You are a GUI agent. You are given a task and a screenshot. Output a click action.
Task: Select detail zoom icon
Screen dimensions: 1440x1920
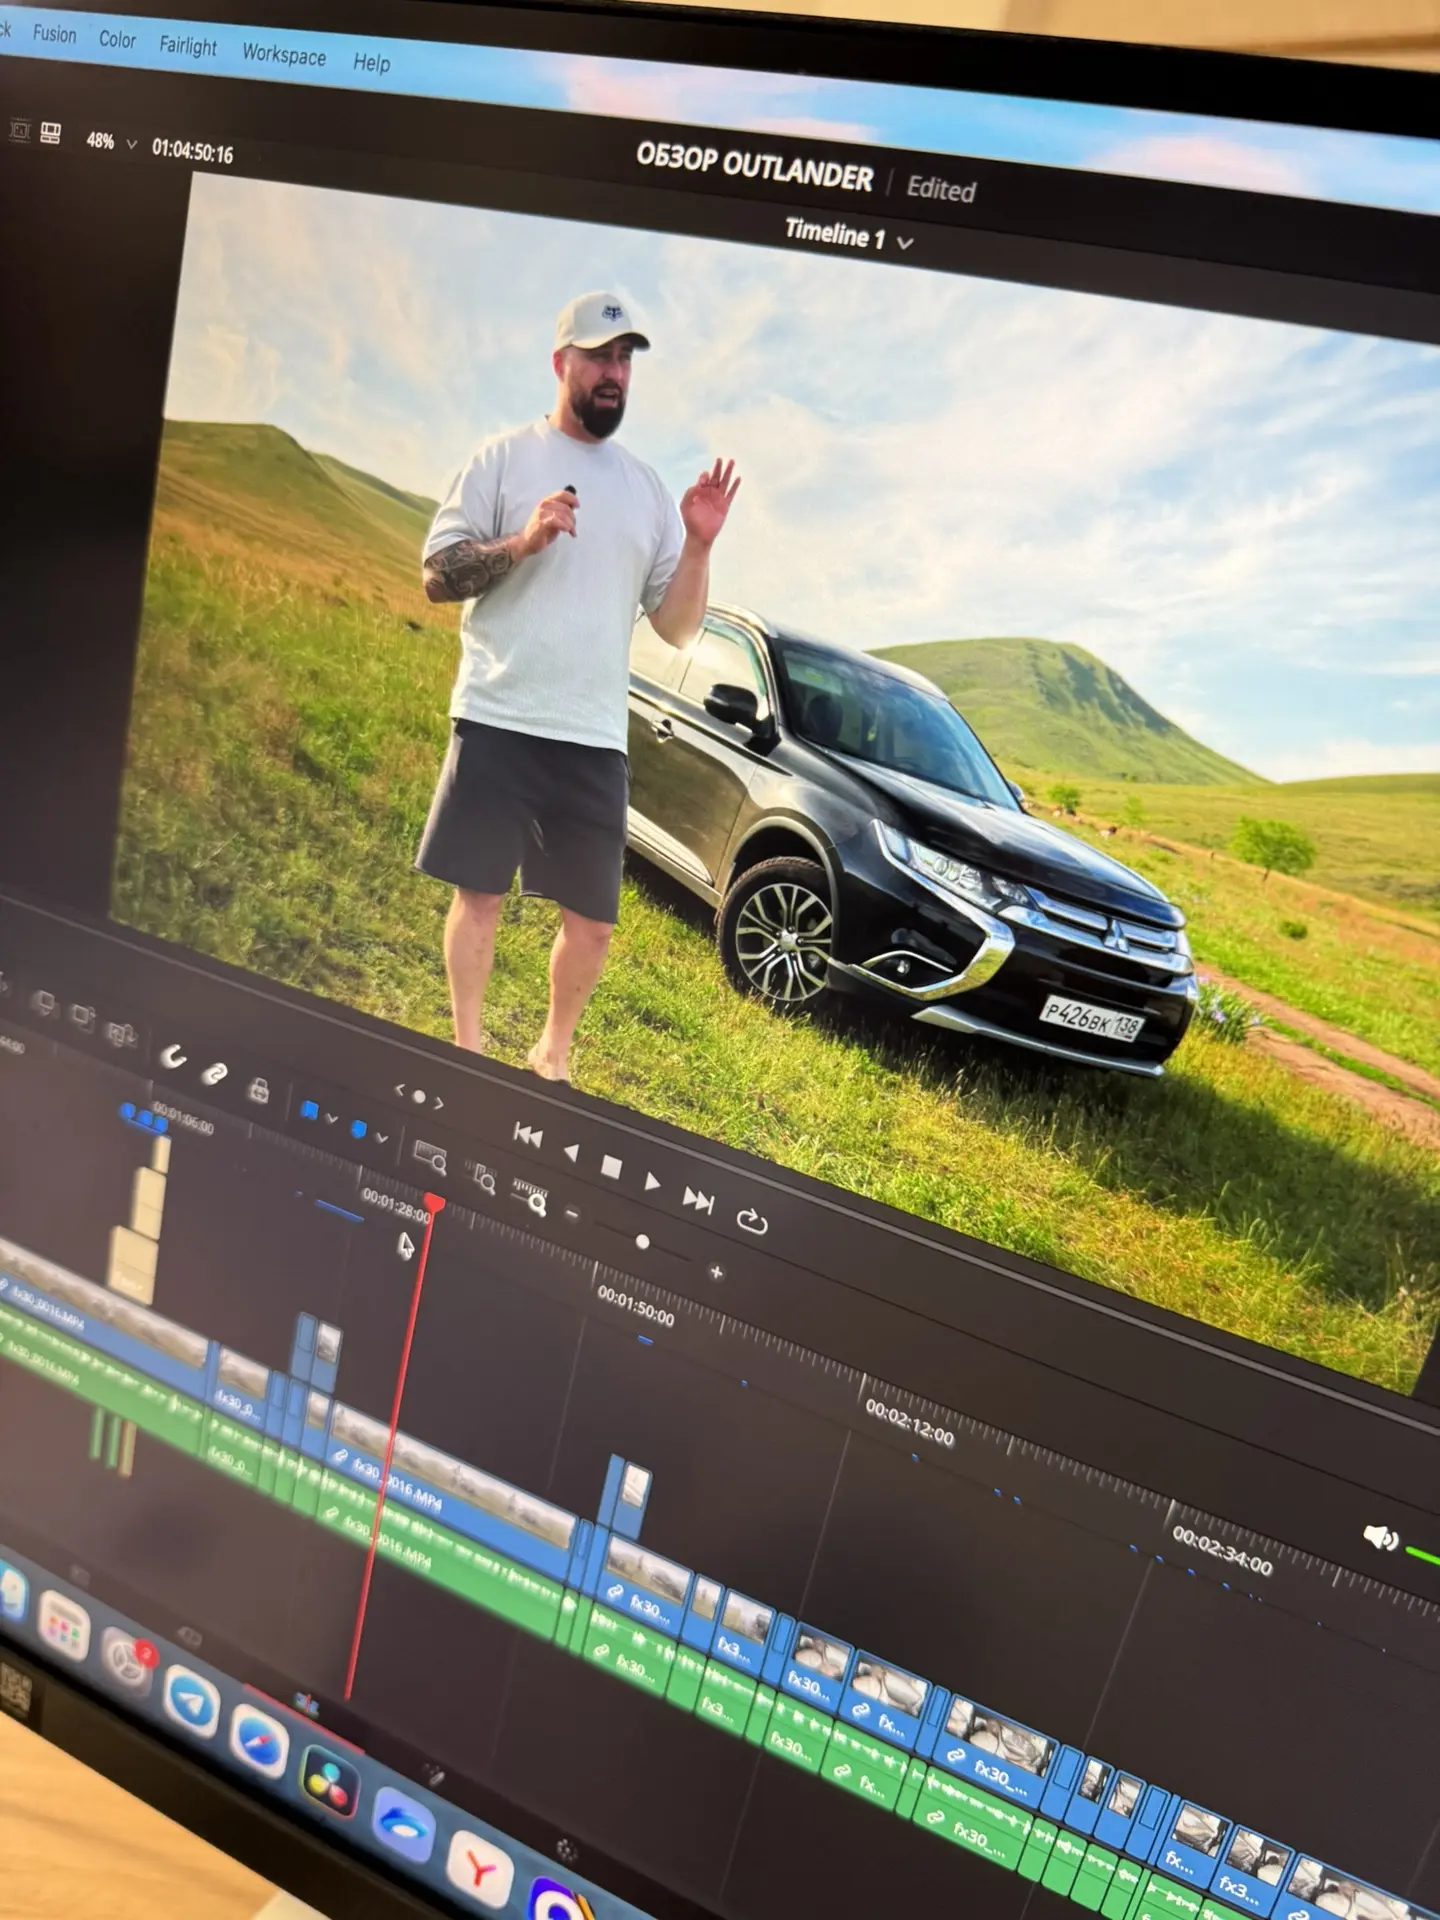click(x=484, y=1180)
